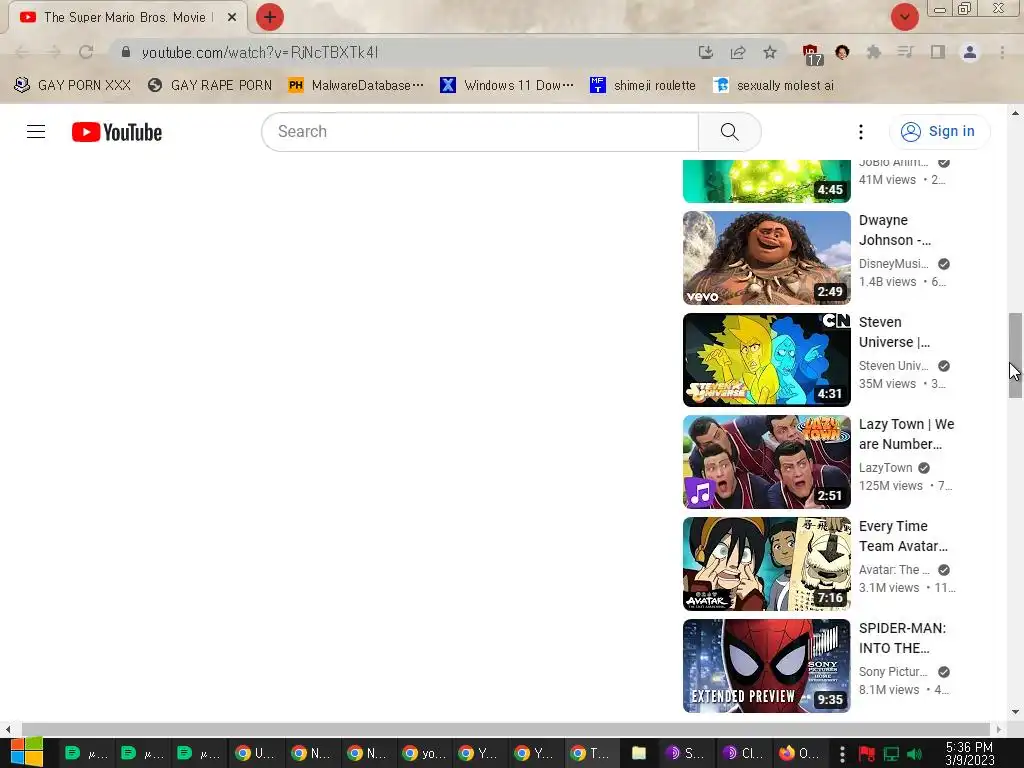Open media controls playlist icon

click(x=905, y=52)
